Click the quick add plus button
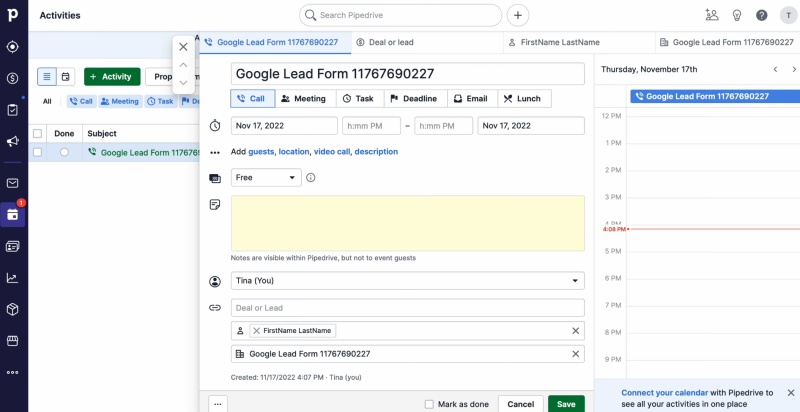800x412 pixels. [518, 15]
